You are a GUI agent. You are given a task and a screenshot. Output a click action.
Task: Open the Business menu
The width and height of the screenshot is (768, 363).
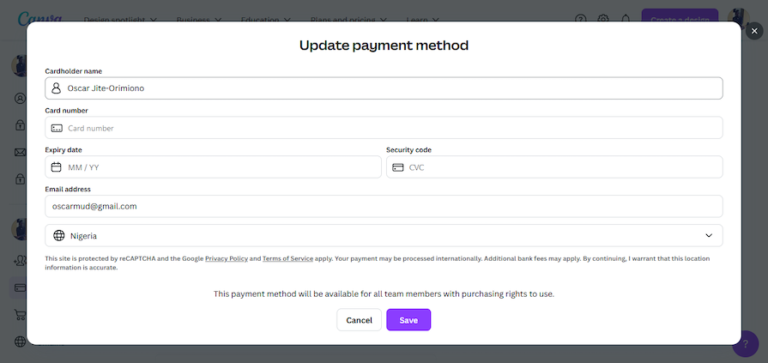[x=199, y=20]
